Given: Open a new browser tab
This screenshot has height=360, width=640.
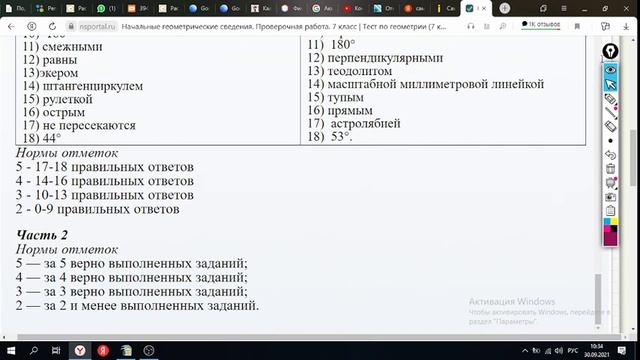Looking at the screenshot, I should 505,8.
